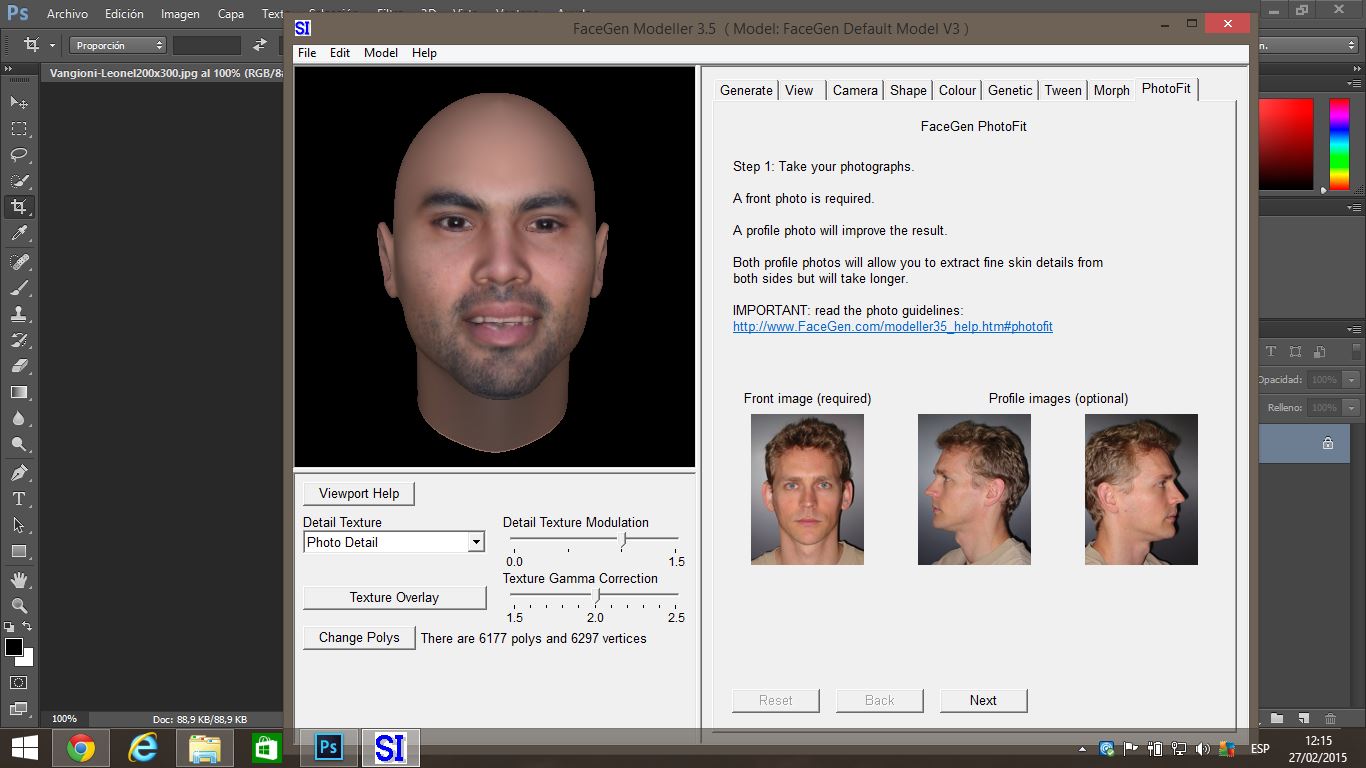Select the Eraser tool
The height and width of the screenshot is (768, 1366).
pyautogui.click(x=19, y=366)
